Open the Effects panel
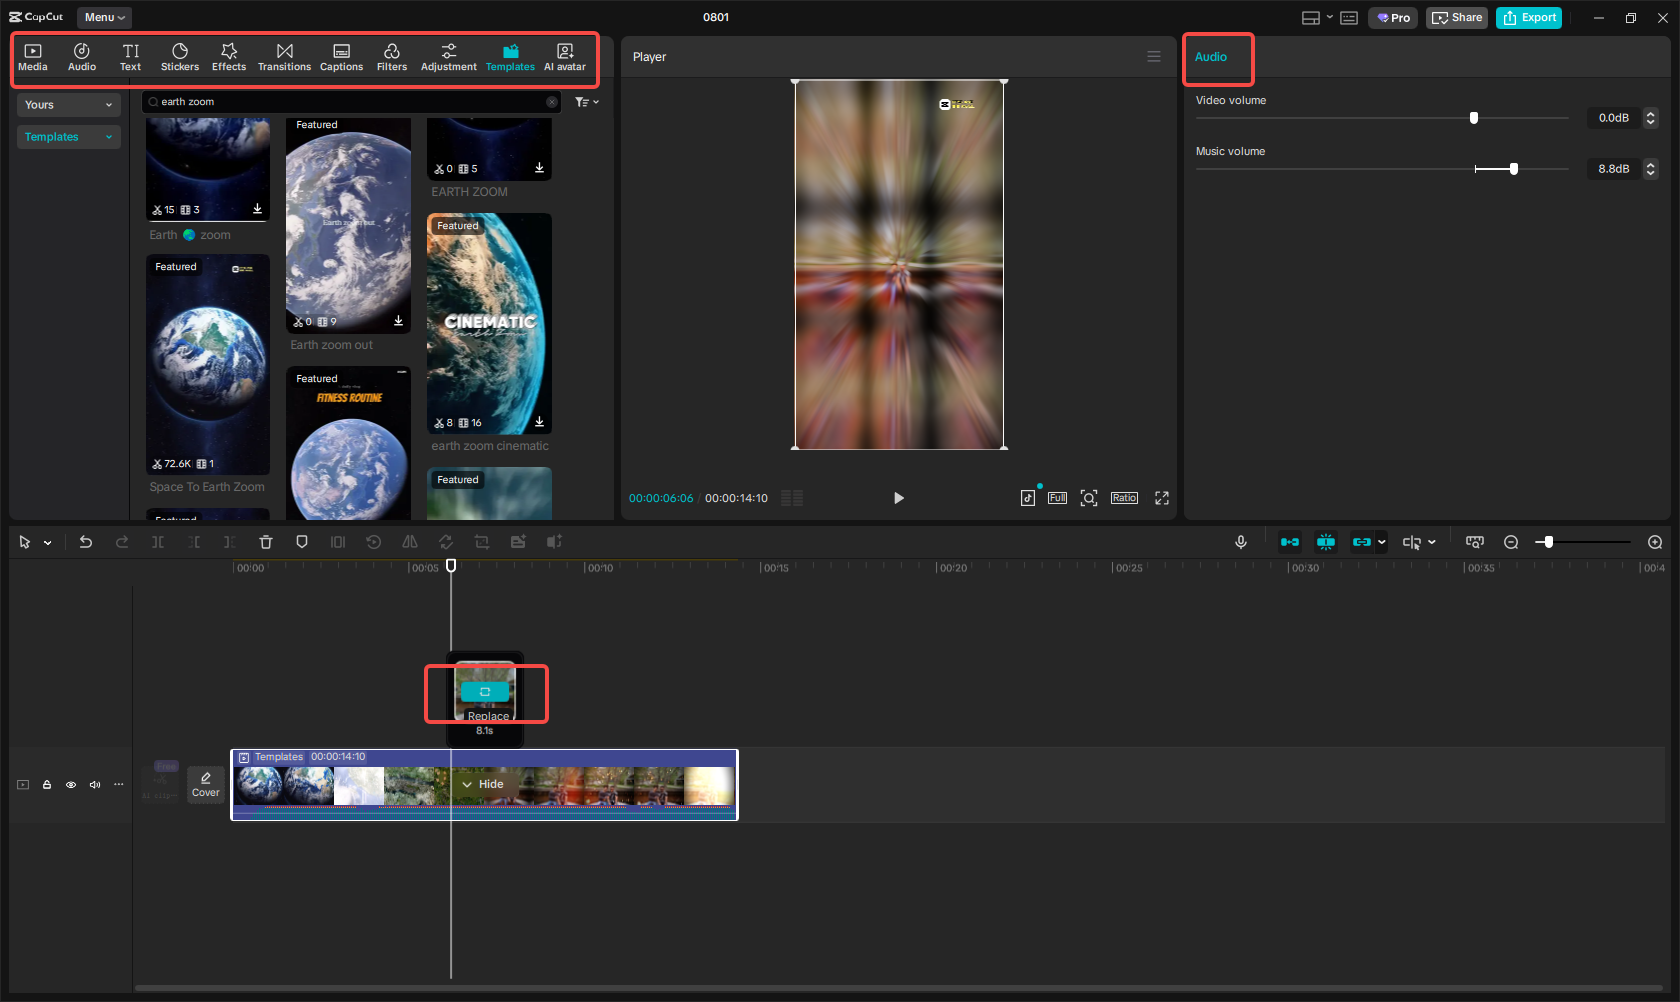Viewport: 1680px width, 1002px height. coord(229,57)
